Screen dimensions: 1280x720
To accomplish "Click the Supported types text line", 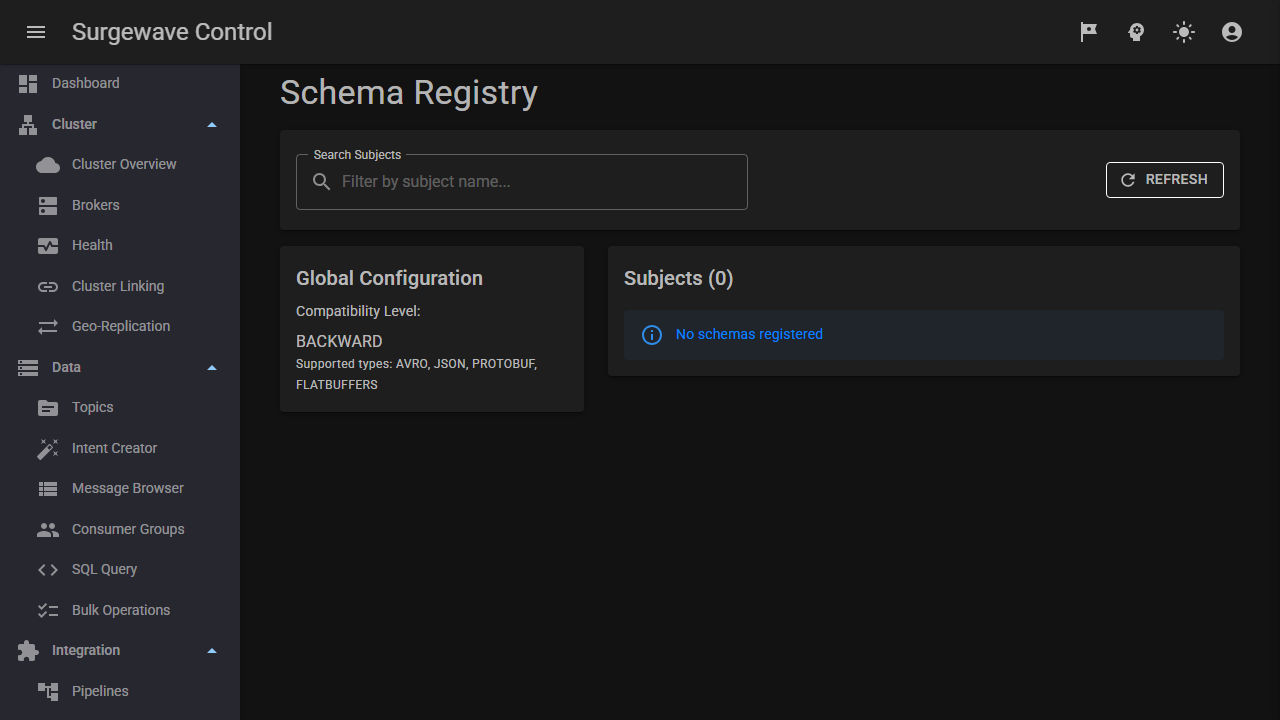I will (416, 374).
